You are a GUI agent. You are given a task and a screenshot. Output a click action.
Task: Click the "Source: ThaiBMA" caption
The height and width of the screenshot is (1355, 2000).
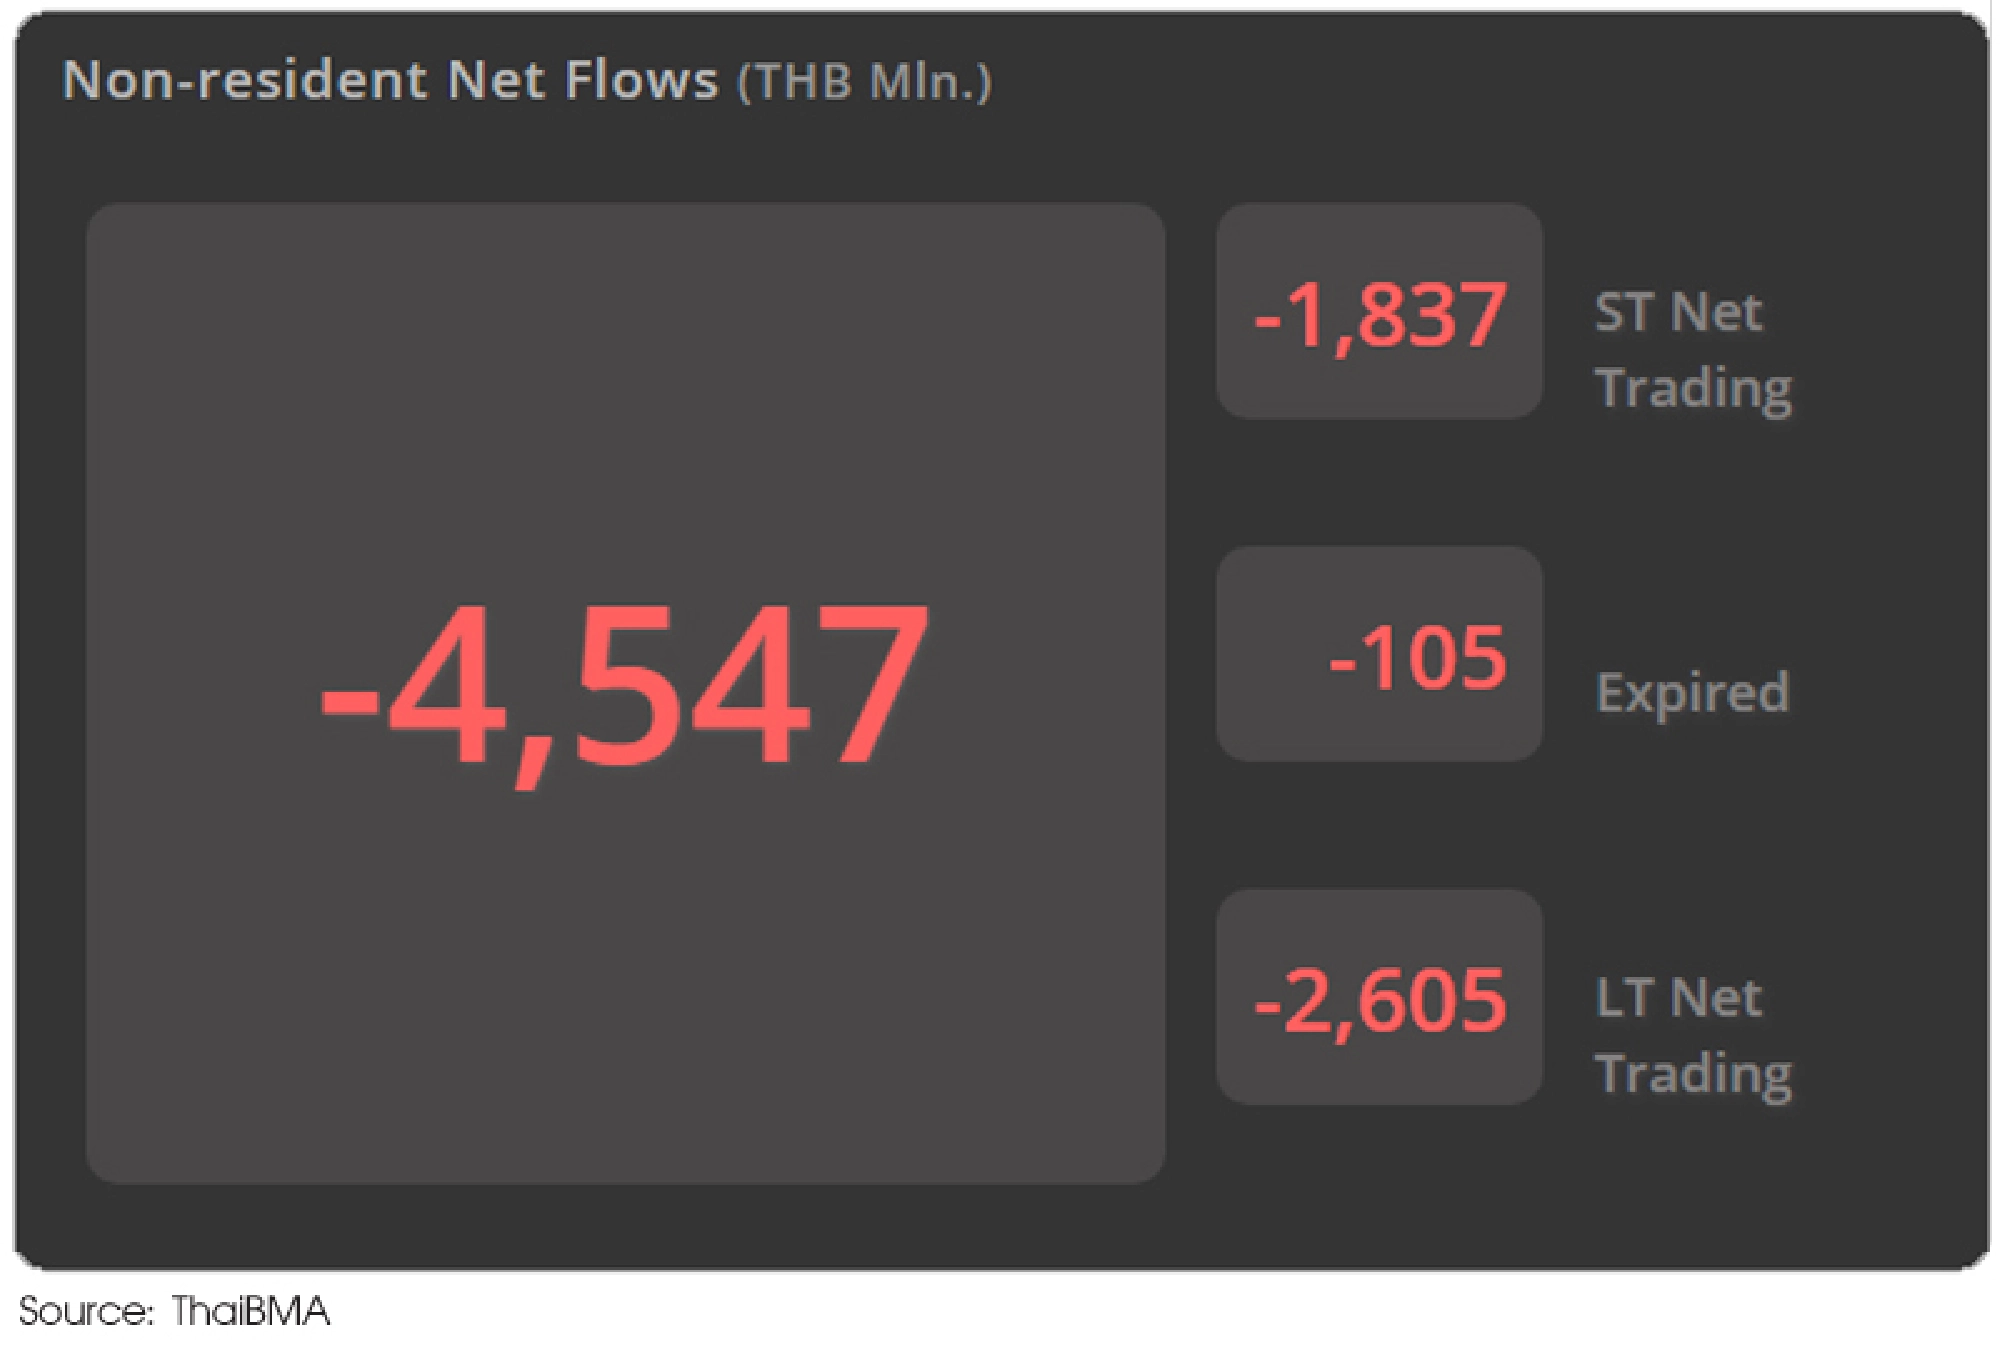174,1311
